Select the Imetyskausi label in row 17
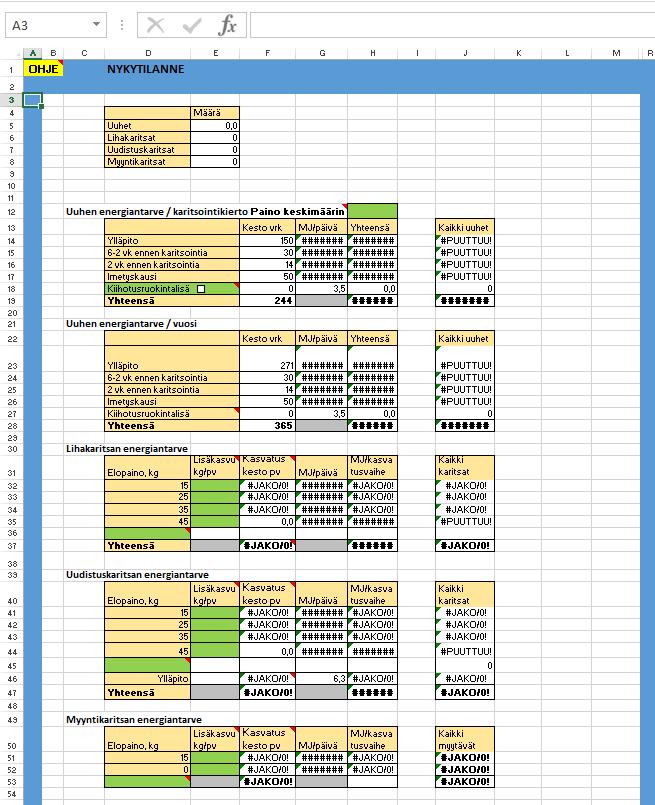This screenshot has height=805, width=655. click(x=172, y=277)
